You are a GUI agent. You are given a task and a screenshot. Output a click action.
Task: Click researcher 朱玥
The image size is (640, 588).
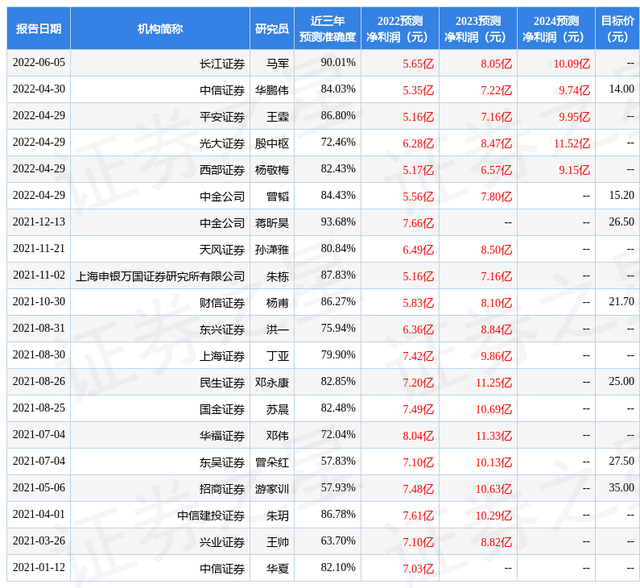(278, 516)
